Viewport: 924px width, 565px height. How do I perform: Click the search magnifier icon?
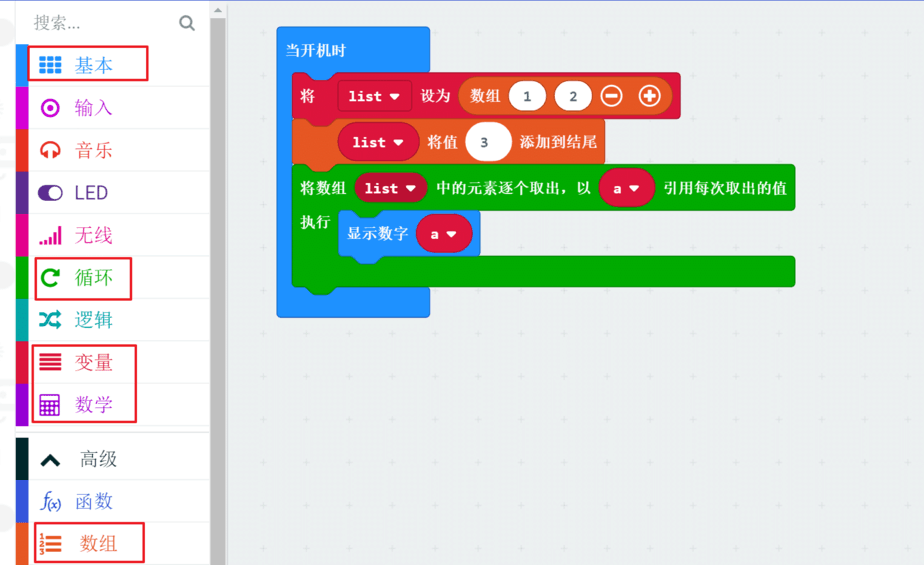pos(187,23)
